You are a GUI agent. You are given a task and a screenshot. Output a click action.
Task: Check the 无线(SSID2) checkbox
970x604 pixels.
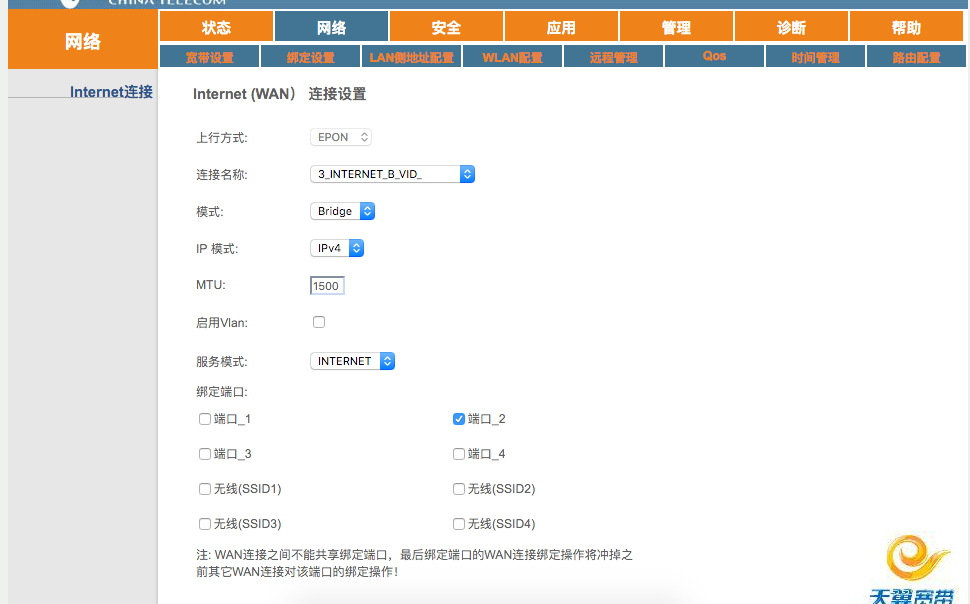click(458, 489)
